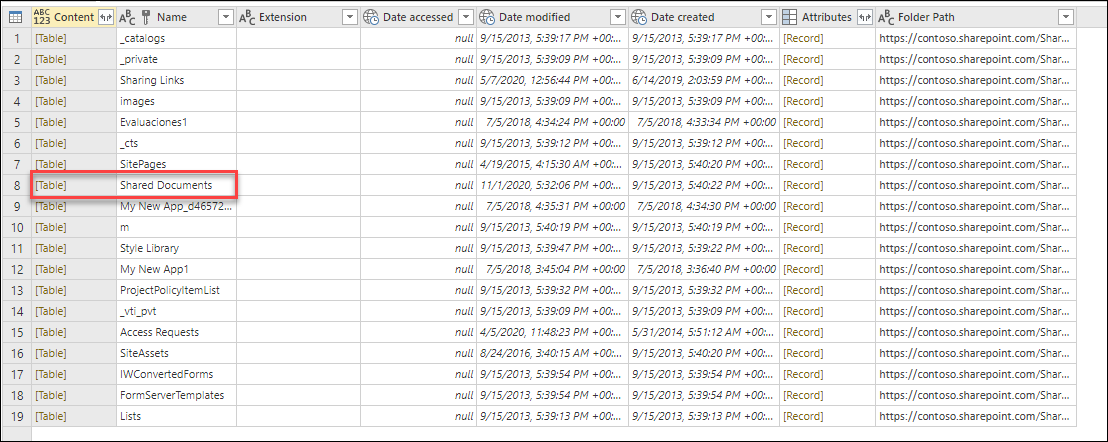Open [Record] link in FormServerTemplates row
Viewport: 1108px width, 442px height.
point(803,395)
